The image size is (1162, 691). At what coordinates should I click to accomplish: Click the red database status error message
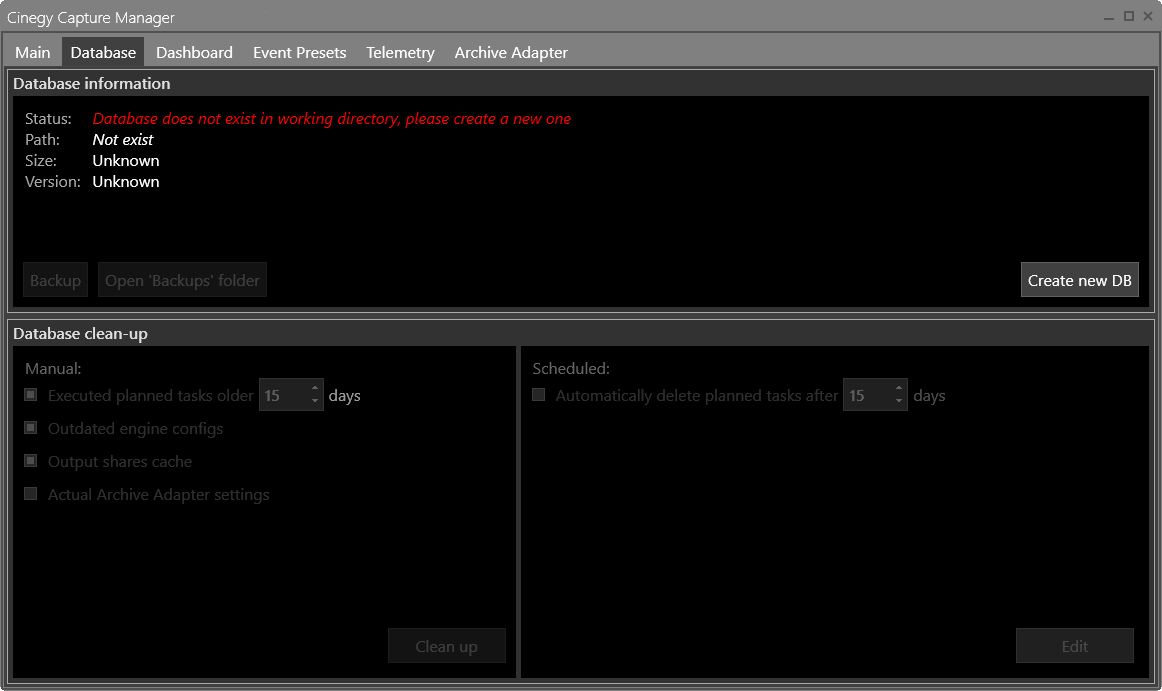331,119
